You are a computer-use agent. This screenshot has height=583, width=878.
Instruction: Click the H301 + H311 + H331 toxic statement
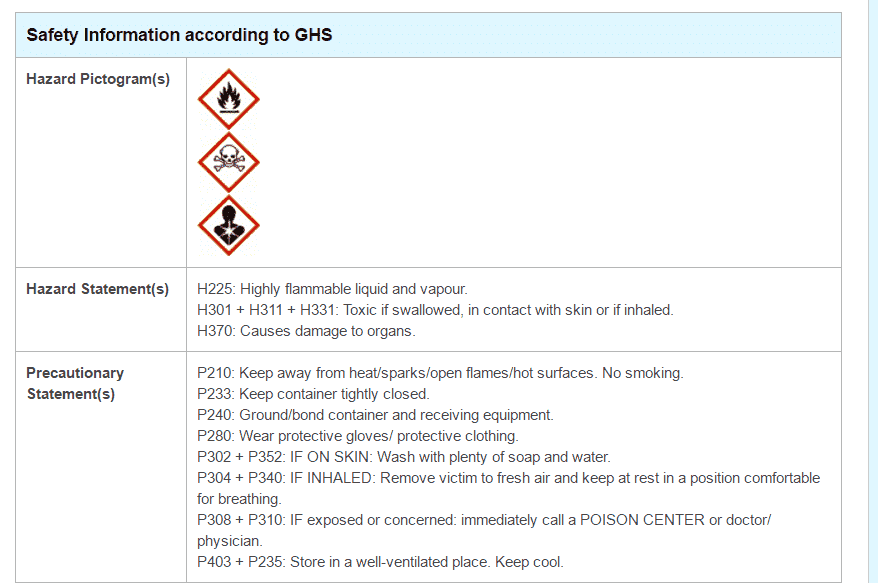[435, 310]
